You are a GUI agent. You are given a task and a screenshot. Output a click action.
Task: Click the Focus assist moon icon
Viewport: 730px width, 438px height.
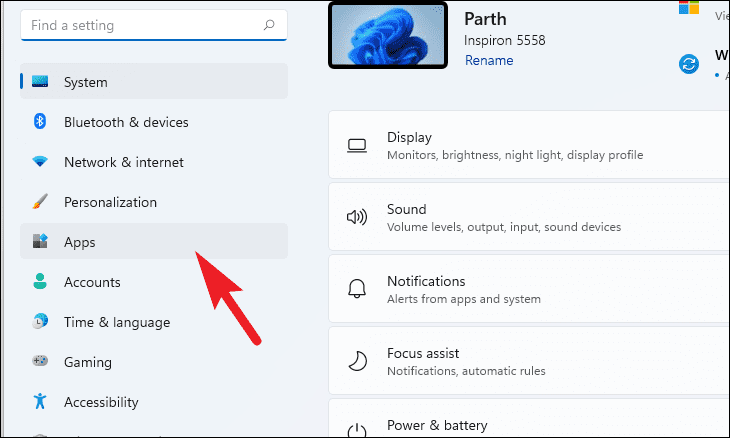tap(357, 361)
